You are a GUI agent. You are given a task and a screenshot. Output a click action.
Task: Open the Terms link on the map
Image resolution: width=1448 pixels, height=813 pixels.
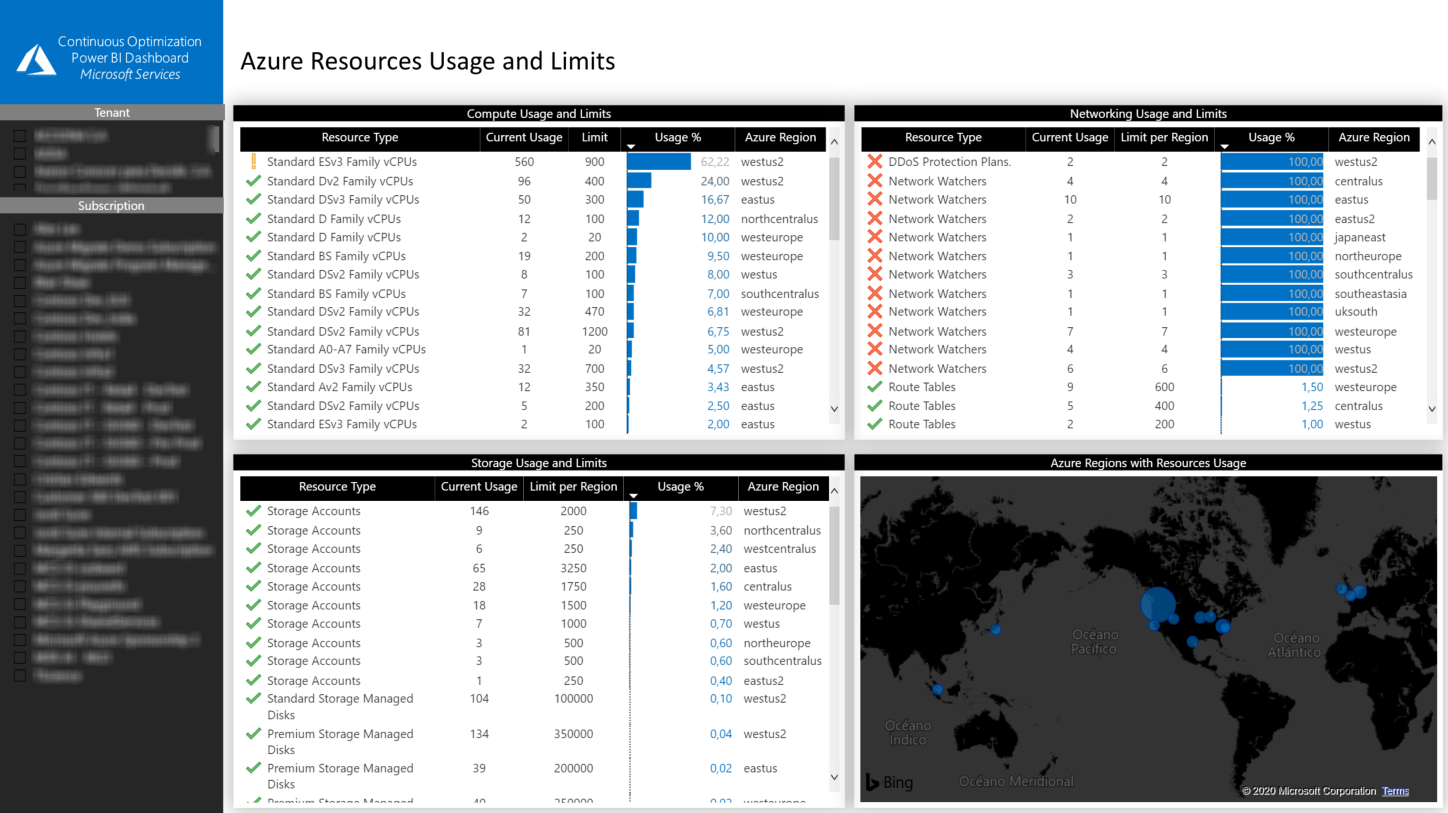pyautogui.click(x=1395, y=791)
